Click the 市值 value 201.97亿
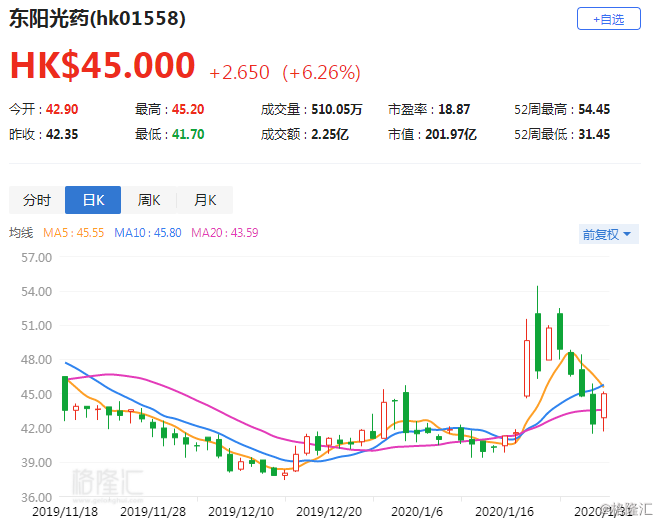The height and width of the screenshot is (523, 660). pyautogui.click(x=451, y=135)
